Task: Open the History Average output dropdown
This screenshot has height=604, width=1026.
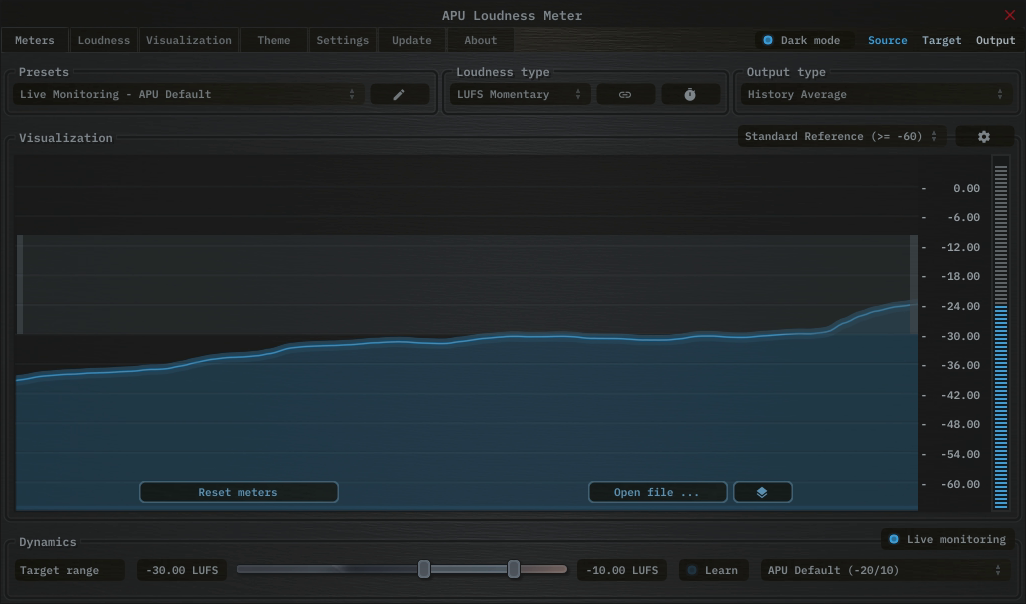Action: 874,94
